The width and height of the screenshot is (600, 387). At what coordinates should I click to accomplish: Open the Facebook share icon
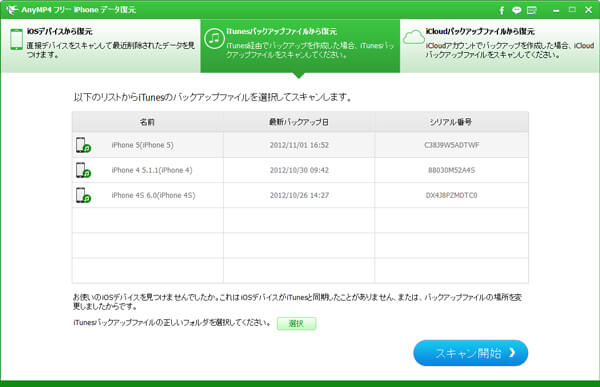pos(501,10)
